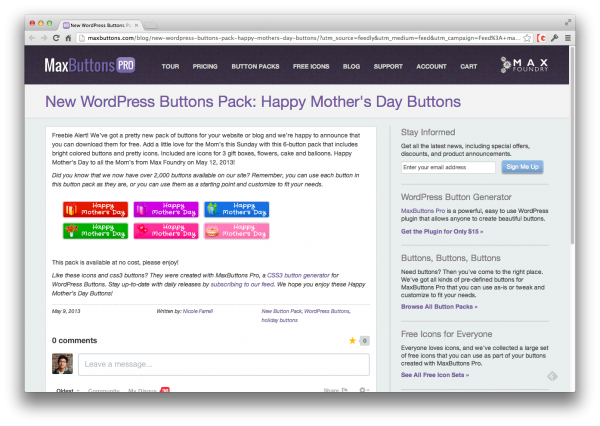Click the browser vertical scrollbar

572,145
